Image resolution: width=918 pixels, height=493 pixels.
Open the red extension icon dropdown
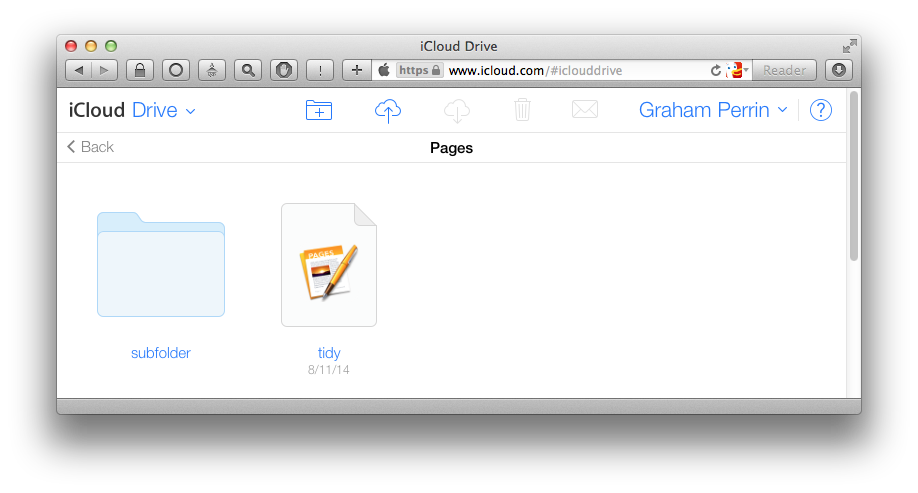click(x=738, y=70)
